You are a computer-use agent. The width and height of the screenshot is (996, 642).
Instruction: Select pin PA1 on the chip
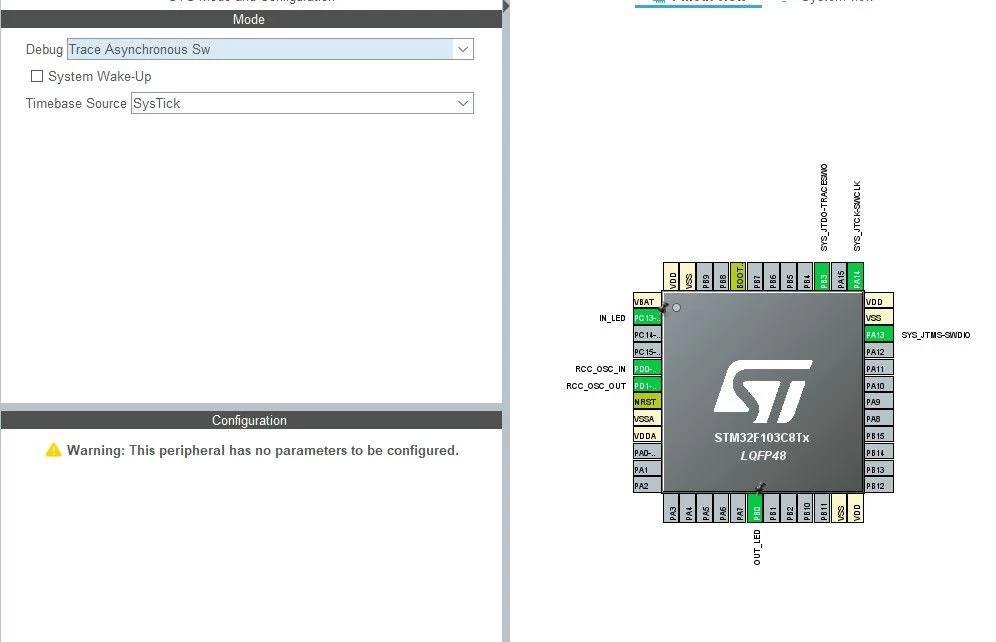coord(647,469)
